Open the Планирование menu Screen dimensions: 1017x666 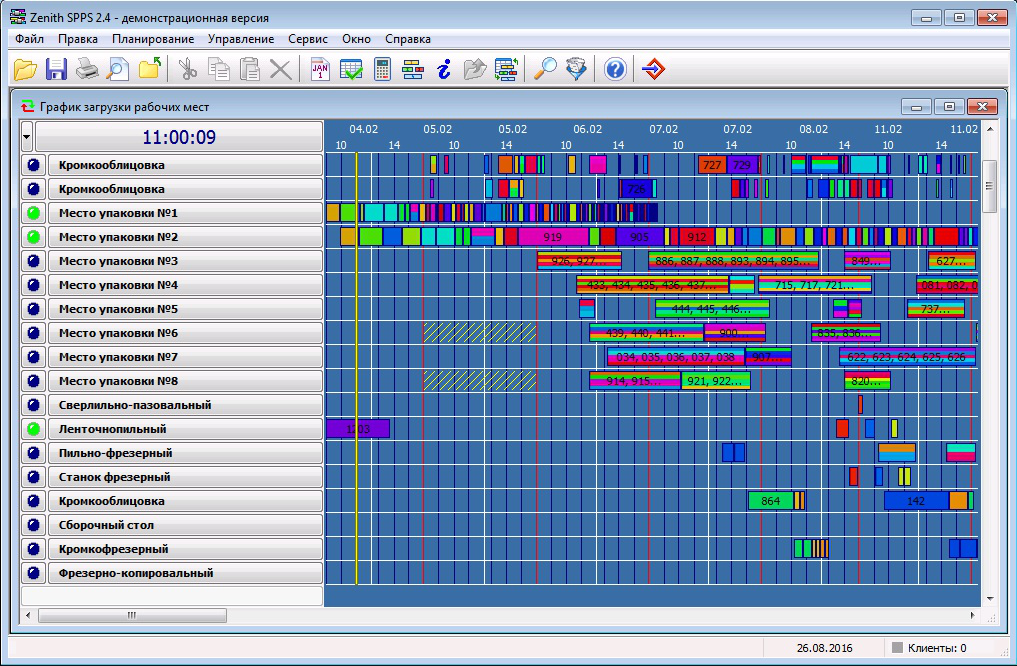(x=153, y=39)
